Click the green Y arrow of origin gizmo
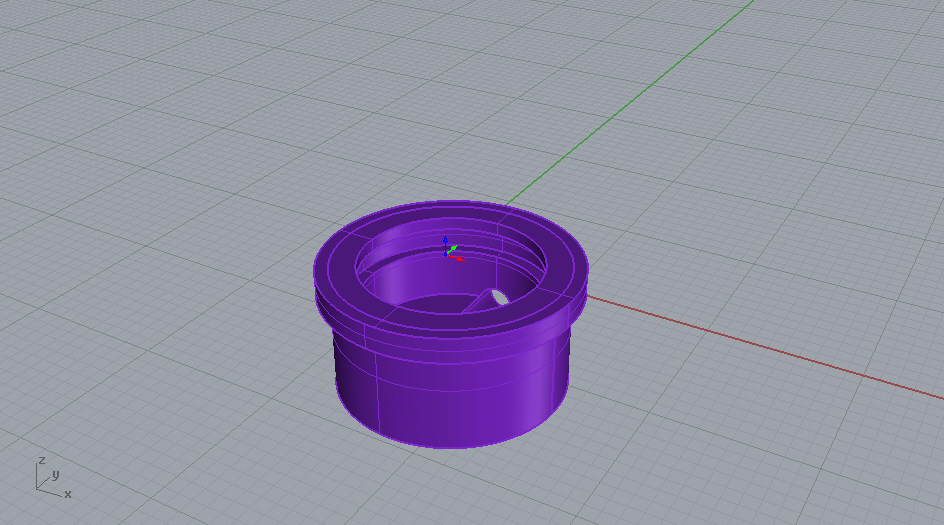The height and width of the screenshot is (525, 944). 455,247
